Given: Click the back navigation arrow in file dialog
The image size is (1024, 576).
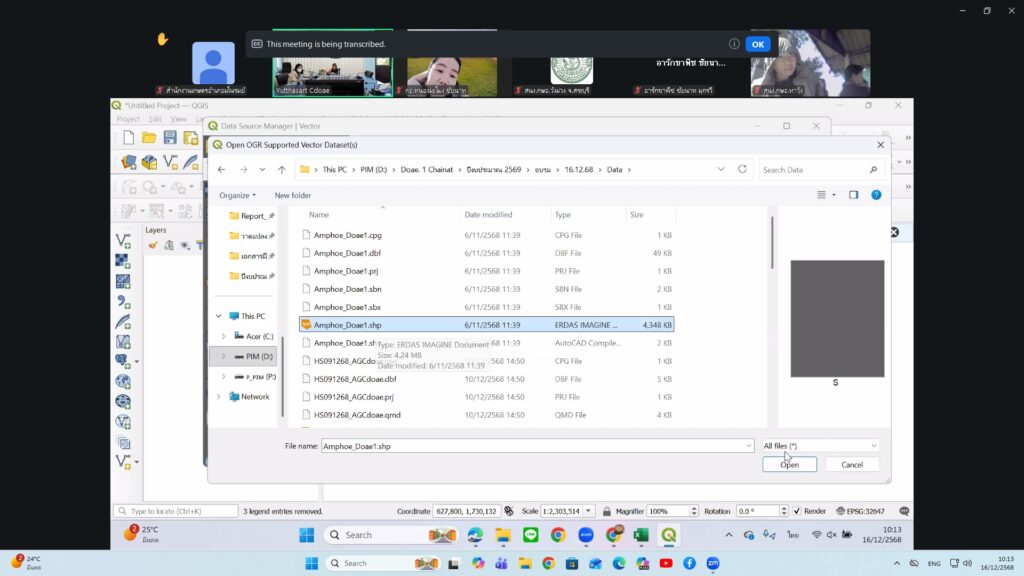Looking at the screenshot, I should [x=222, y=170].
